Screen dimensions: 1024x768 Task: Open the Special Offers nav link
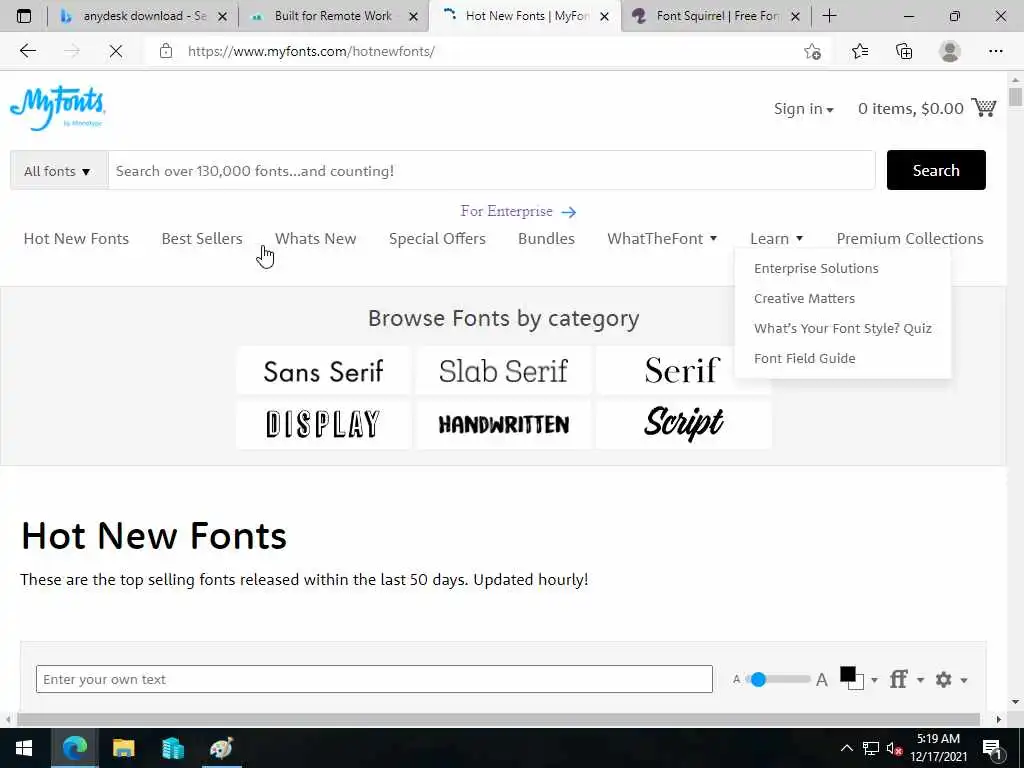point(437,239)
